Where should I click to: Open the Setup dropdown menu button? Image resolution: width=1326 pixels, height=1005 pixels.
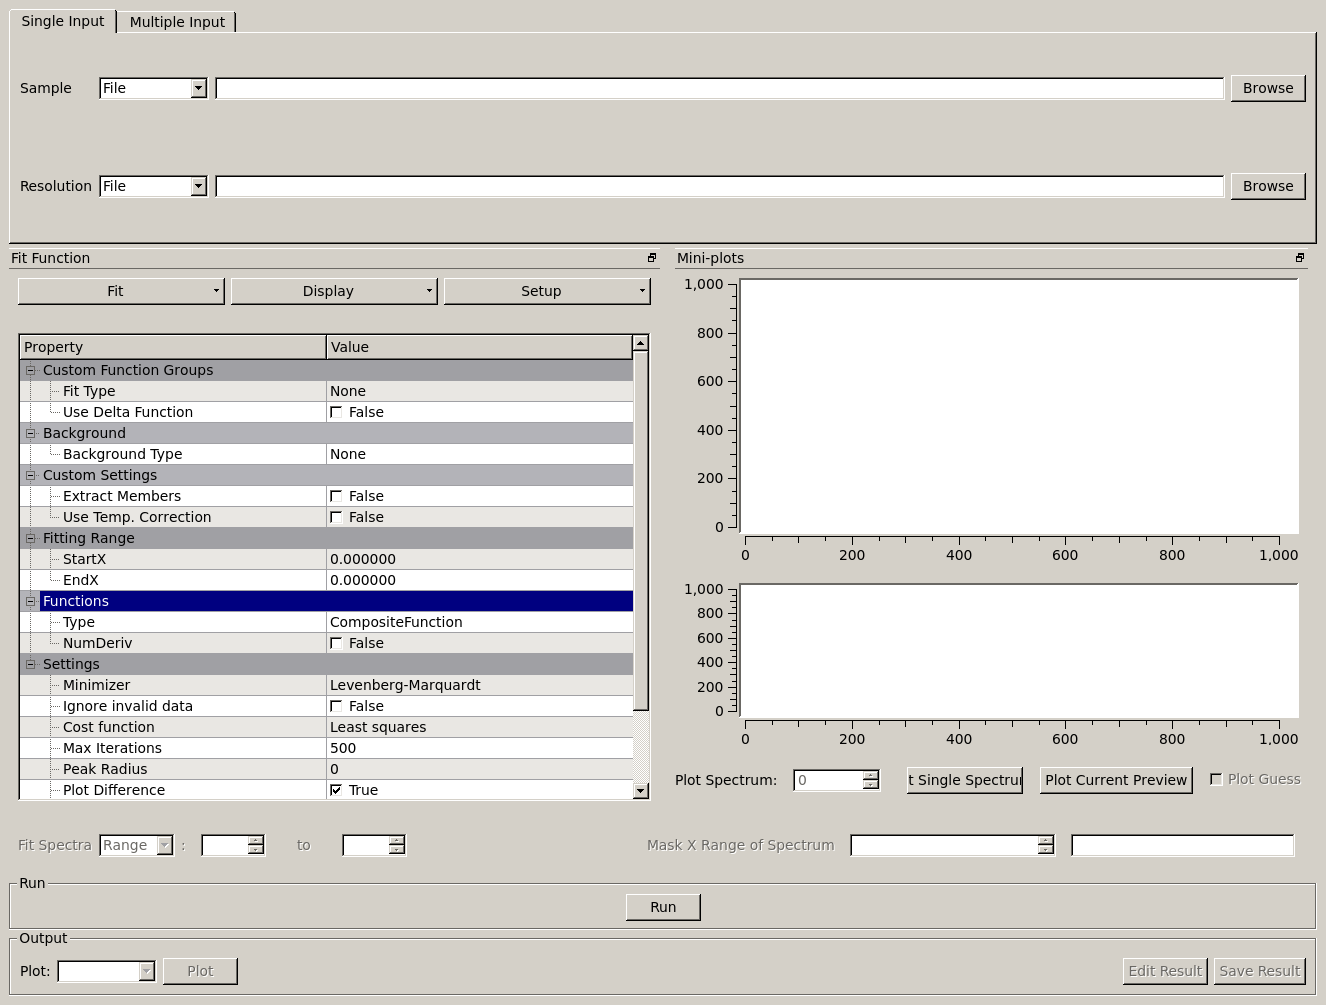click(546, 291)
